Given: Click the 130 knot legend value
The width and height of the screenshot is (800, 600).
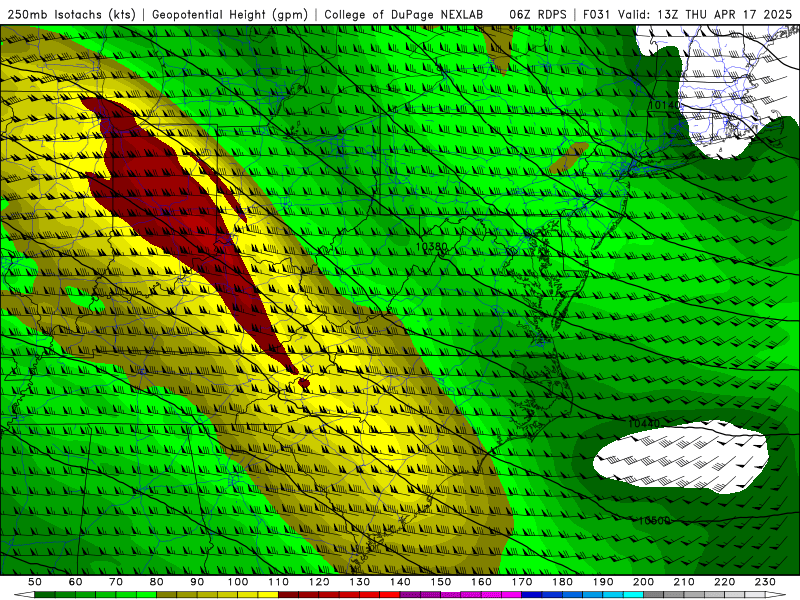Looking at the screenshot, I should point(360,582).
